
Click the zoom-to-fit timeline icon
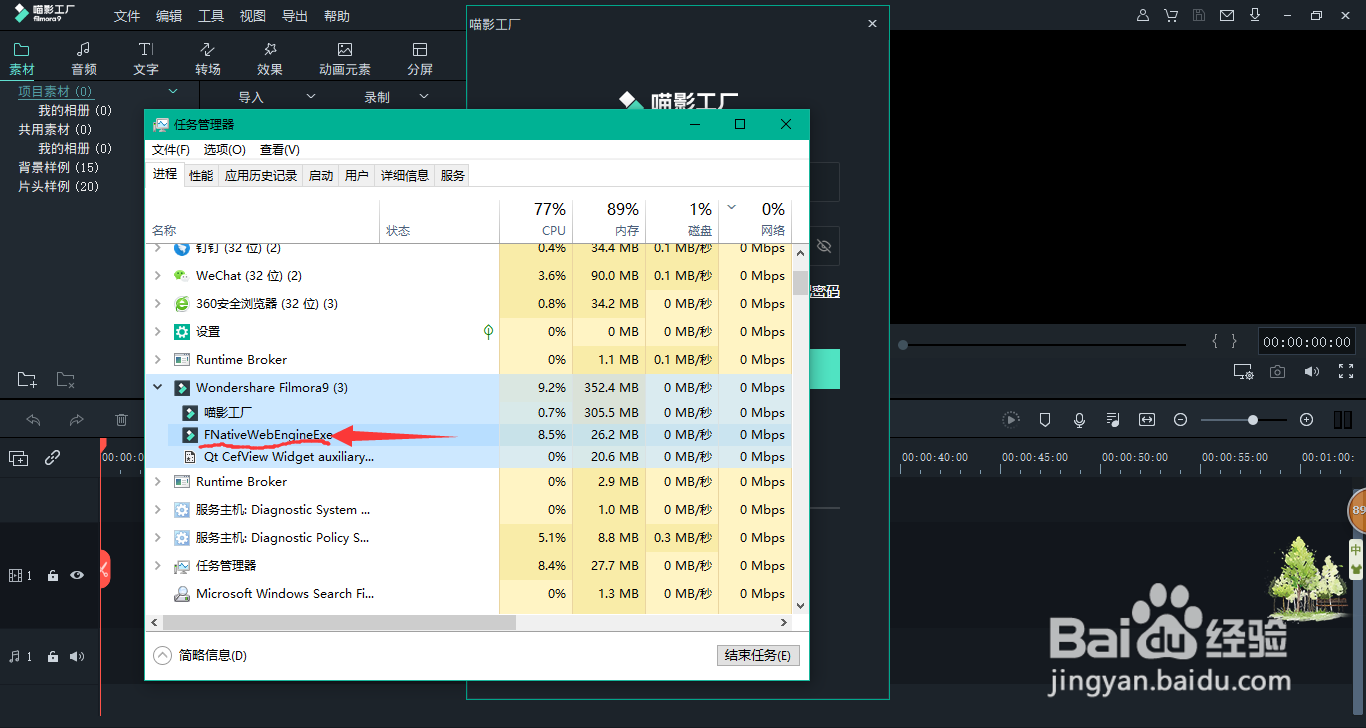tap(1147, 419)
